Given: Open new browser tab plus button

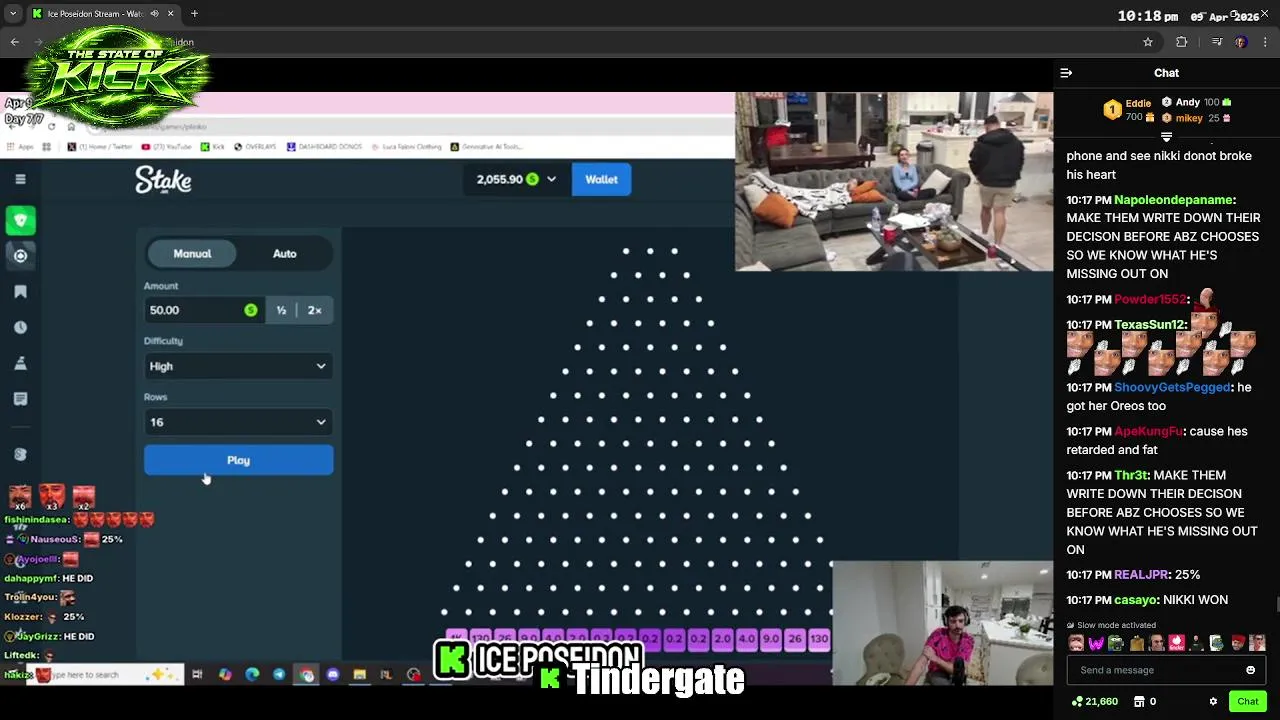Looking at the screenshot, I should point(194,14).
